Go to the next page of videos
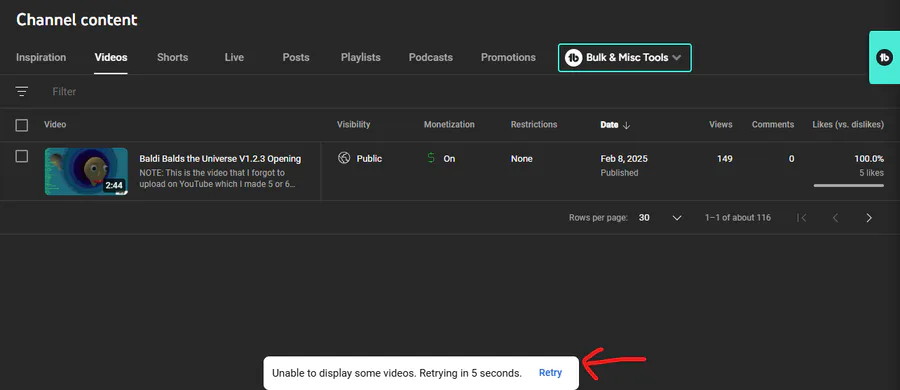This screenshot has width=900, height=390. tap(869, 218)
